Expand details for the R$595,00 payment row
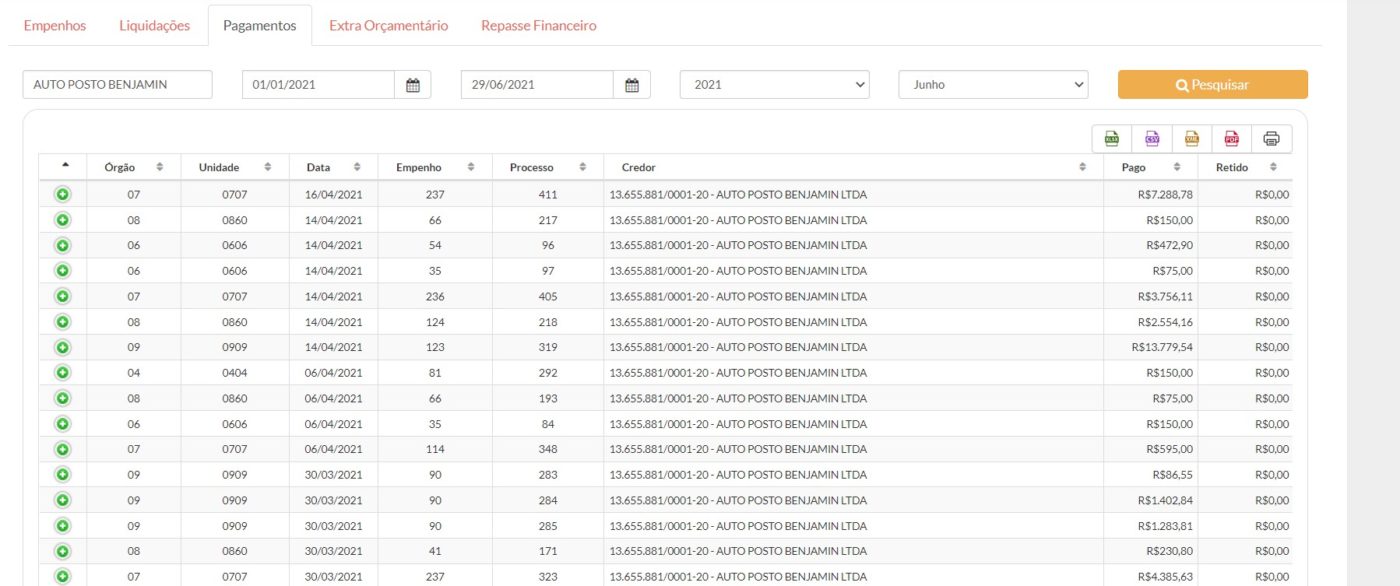 click(62, 449)
